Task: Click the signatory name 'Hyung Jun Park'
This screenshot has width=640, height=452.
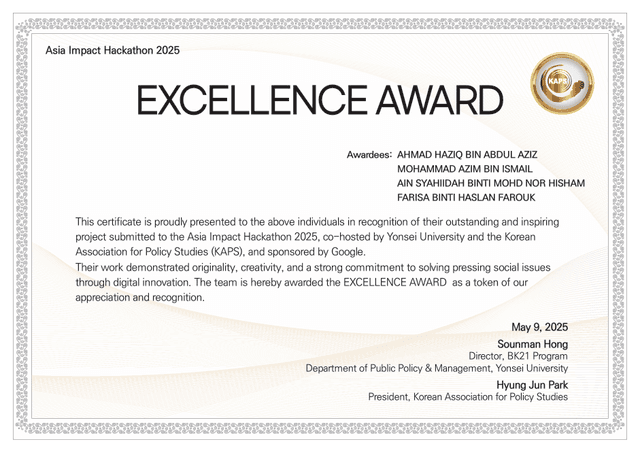Action: [x=532, y=385]
